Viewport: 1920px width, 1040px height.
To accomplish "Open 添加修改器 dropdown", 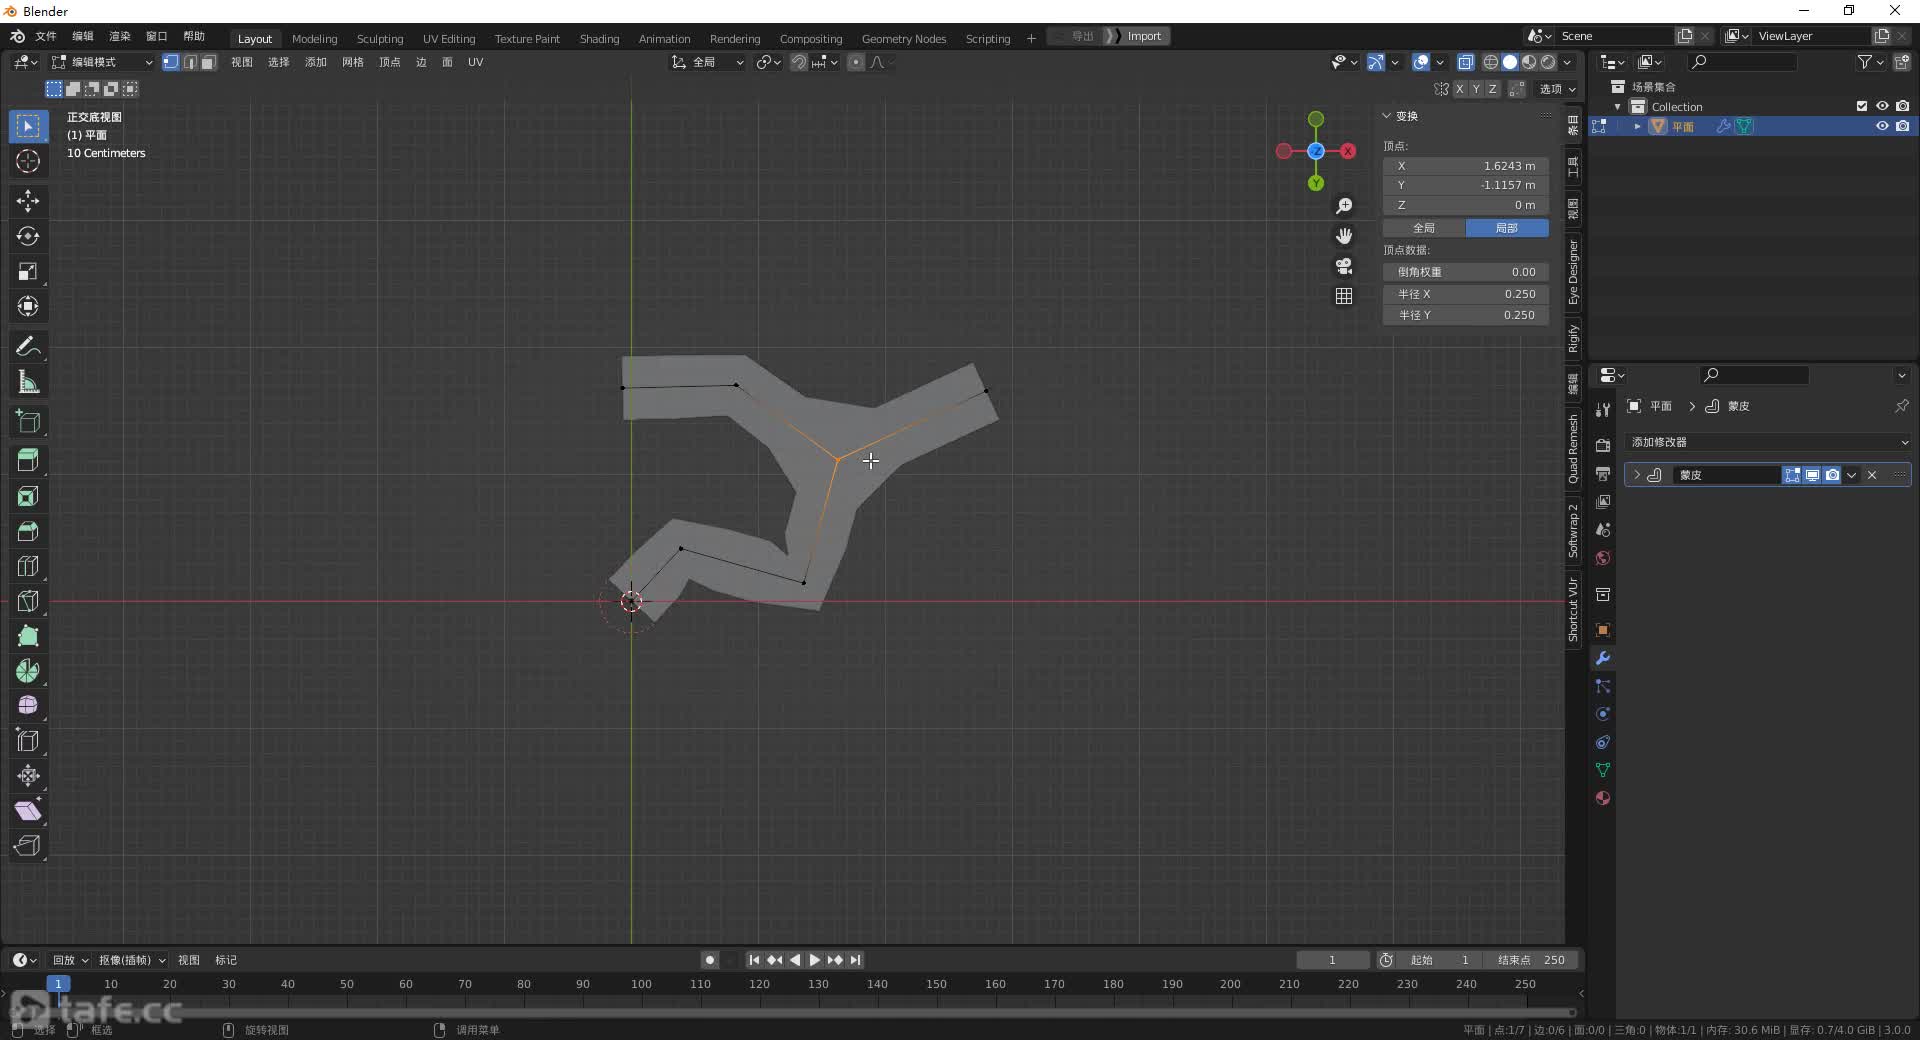I will pos(1768,442).
